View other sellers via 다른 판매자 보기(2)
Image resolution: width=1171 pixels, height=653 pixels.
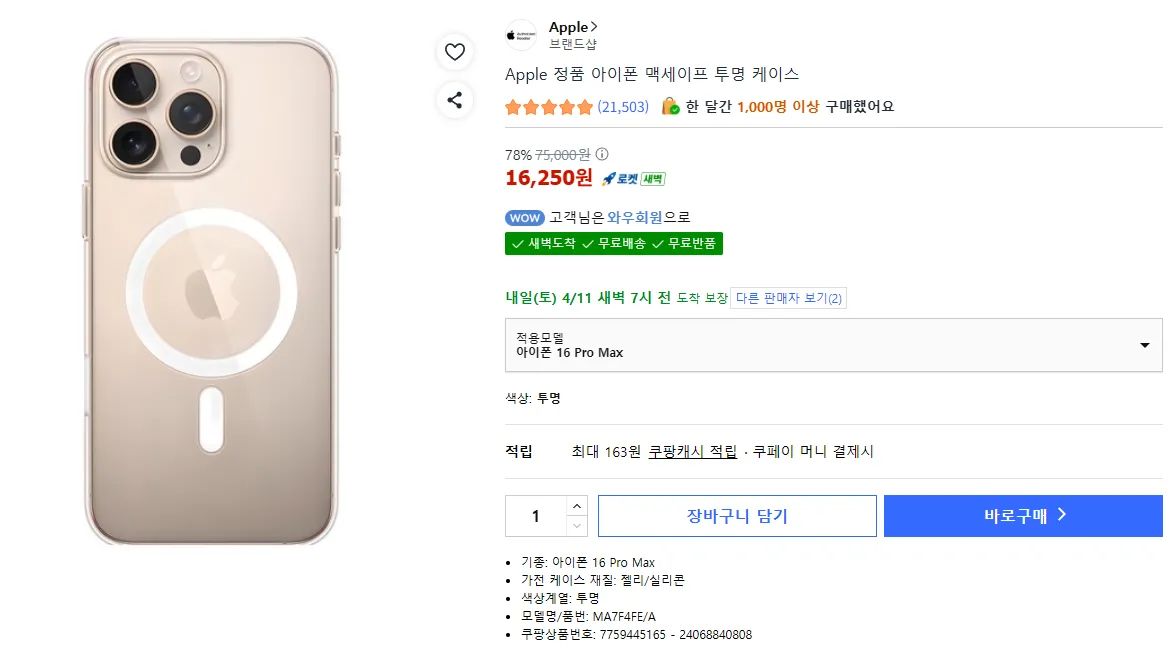click(x=788, y=298)
